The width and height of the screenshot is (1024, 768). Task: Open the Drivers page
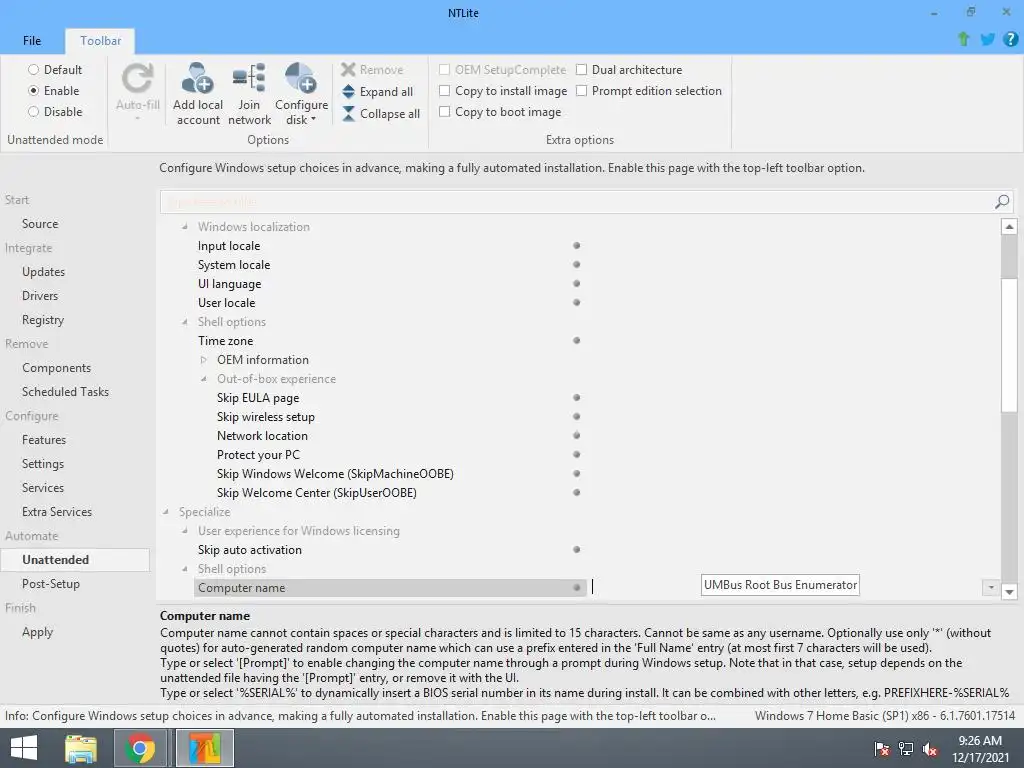(x=40, y=295)
